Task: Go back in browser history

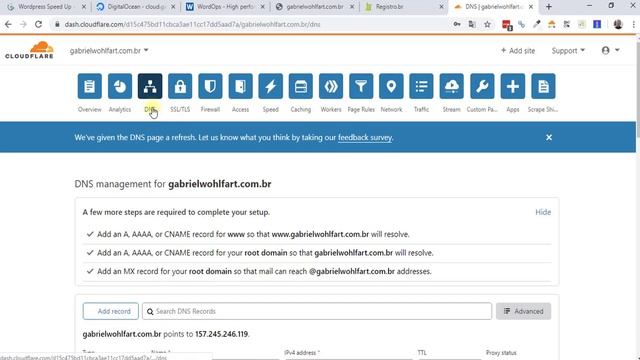Action: pos(8,24)
